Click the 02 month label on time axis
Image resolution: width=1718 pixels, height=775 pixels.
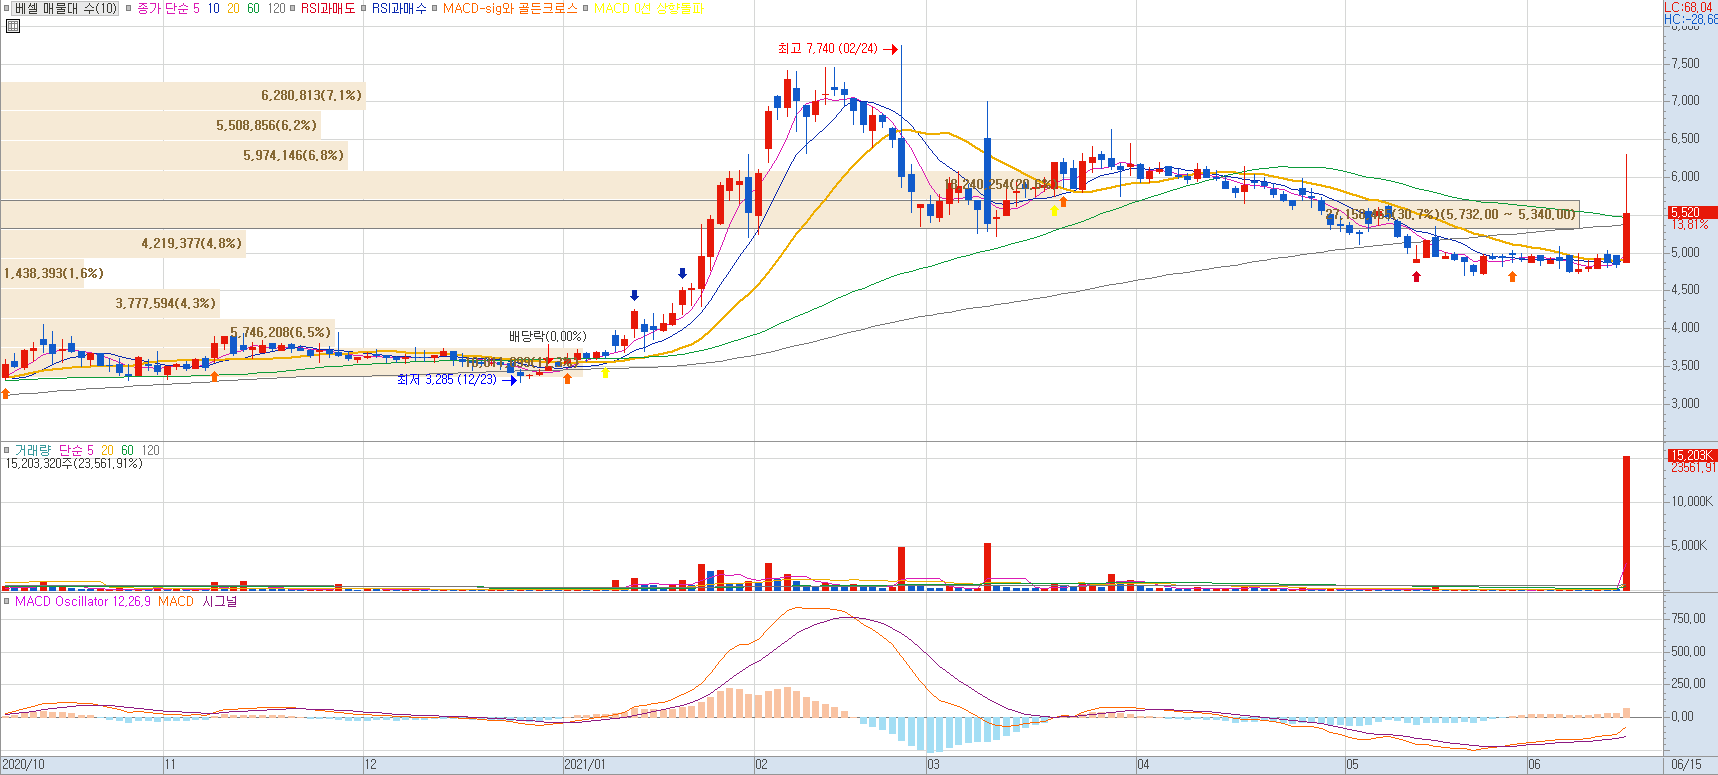(x=762, y=765)
